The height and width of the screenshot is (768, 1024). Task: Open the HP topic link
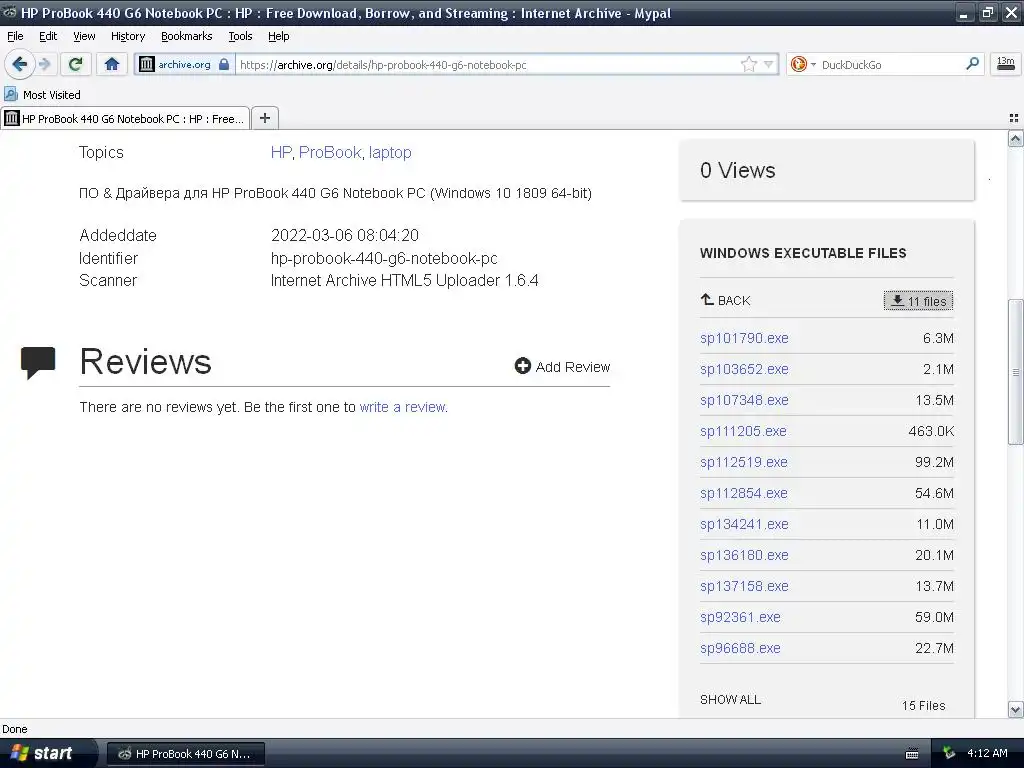[281, 152]
